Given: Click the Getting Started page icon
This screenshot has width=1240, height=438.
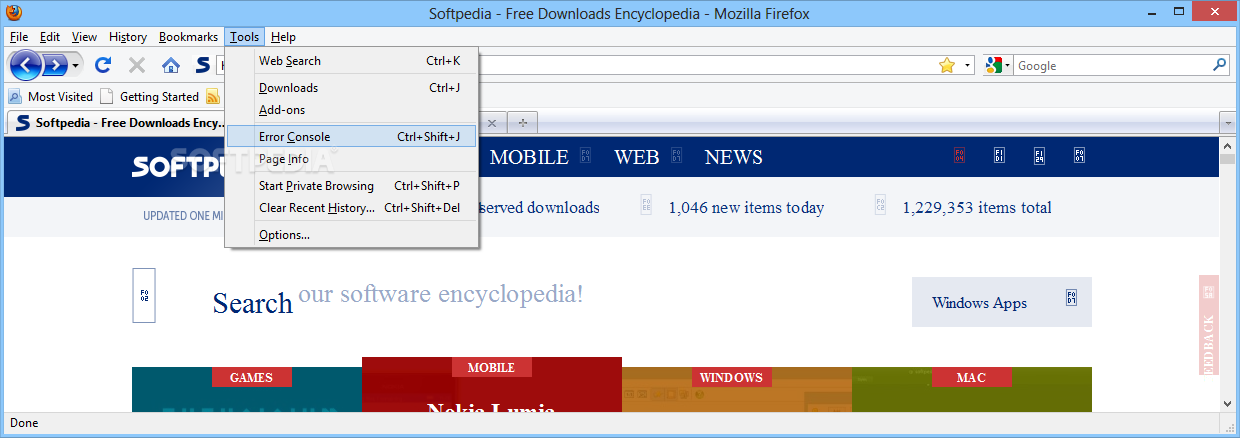Looking at the screenshot, I should point(107,97).
